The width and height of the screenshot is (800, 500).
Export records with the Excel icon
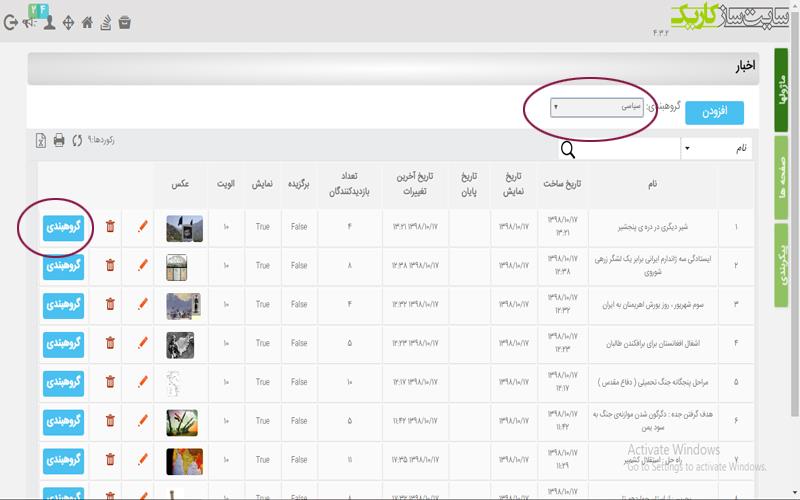[x=41, y=140]
